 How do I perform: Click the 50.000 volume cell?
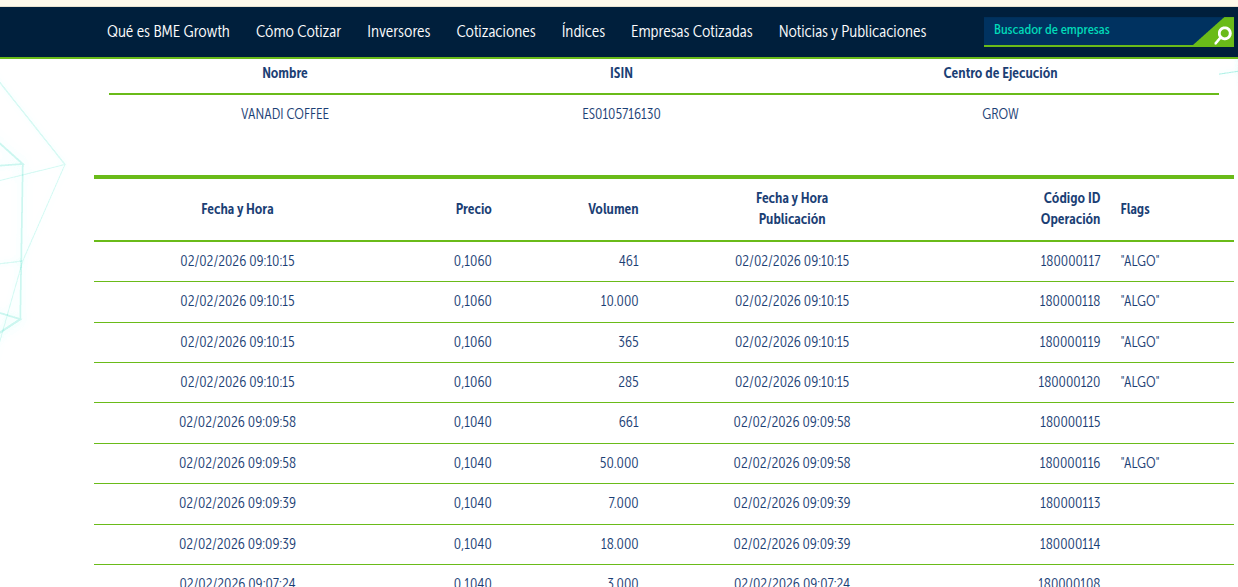tap(619, 463)
